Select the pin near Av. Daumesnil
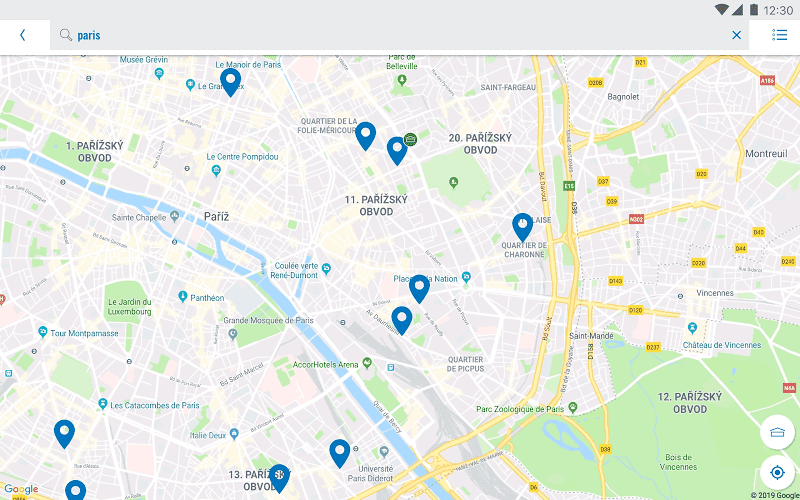Image resolution: width=800 pixels, height=500 pixels. (x=402, y=320)
